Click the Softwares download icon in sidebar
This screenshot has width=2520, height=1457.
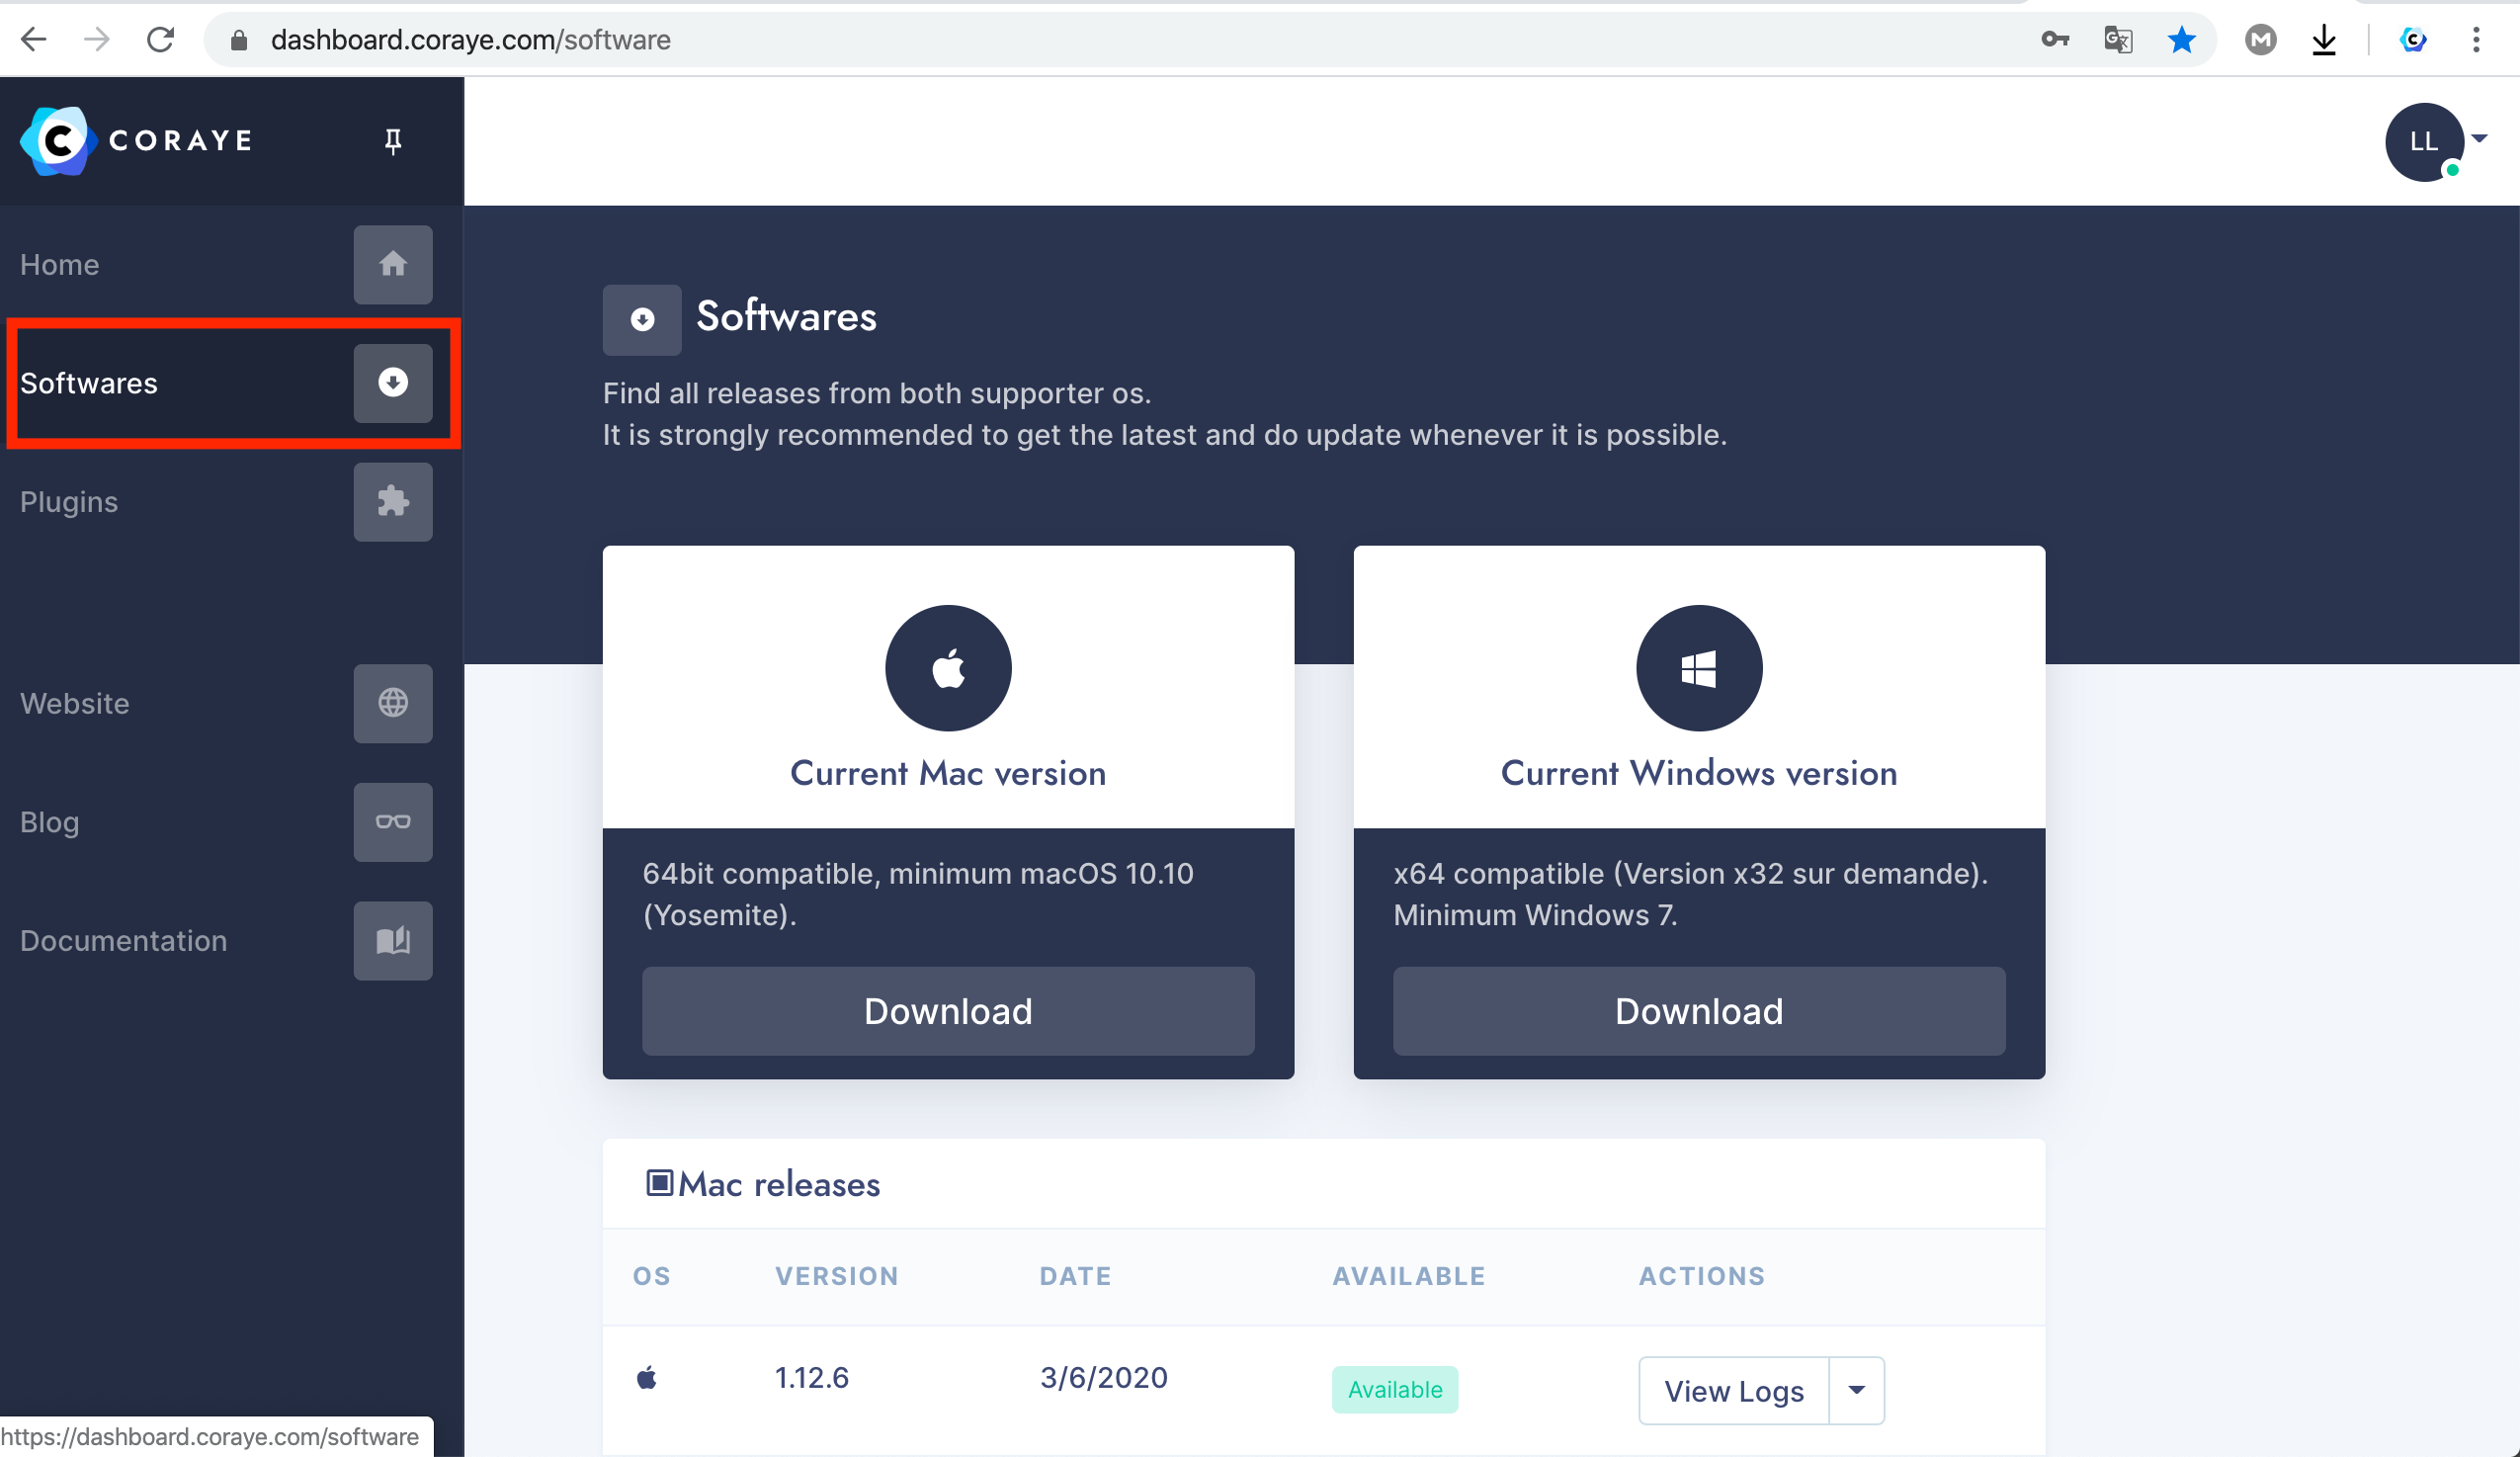pyautogui.click(x=393, y=383)
